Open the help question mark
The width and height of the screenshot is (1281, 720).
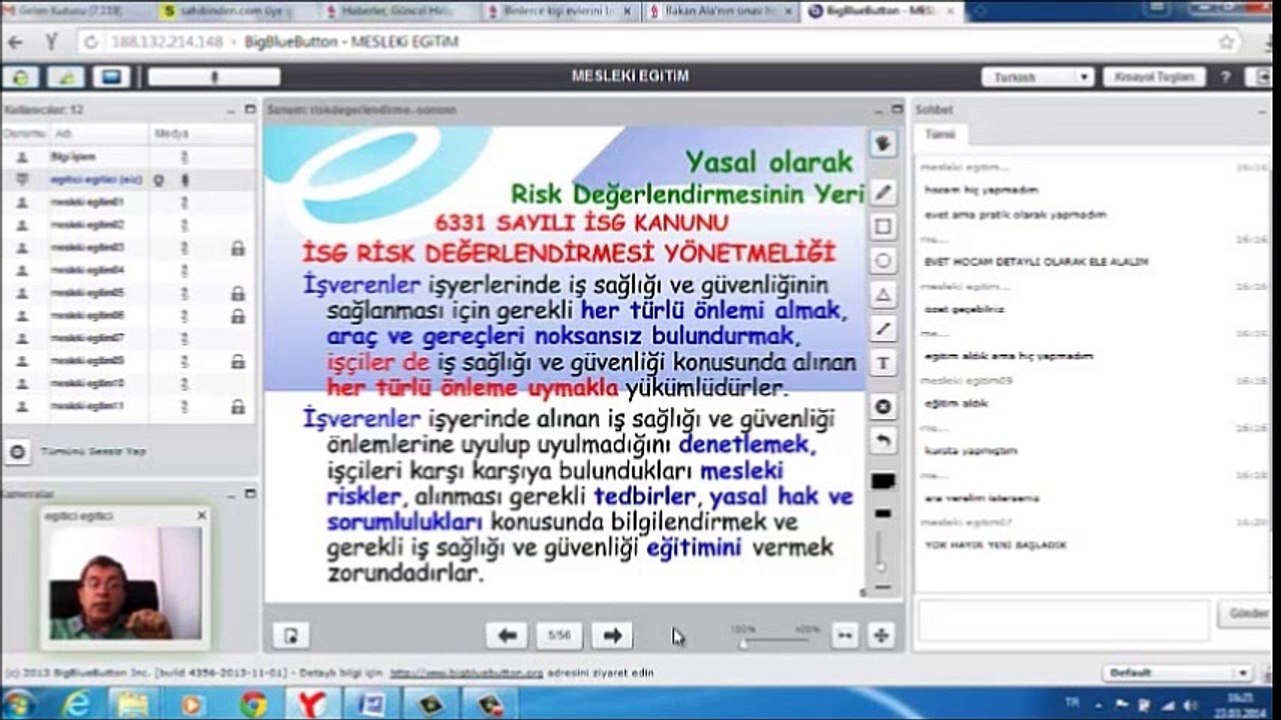pos(1225,77)
